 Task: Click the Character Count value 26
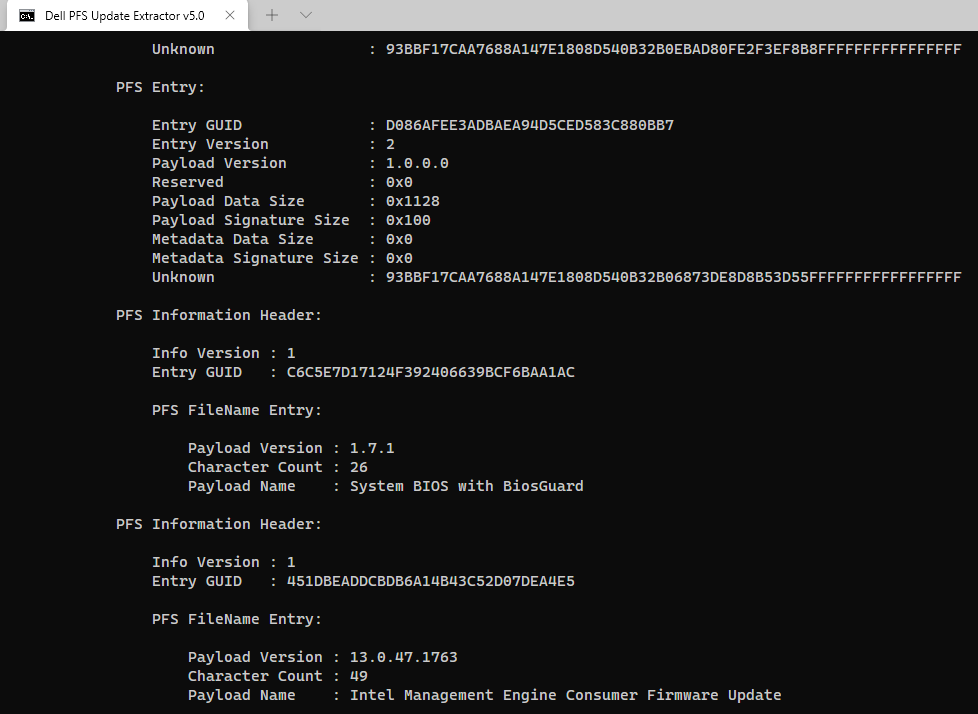click(x=358, y=467)
